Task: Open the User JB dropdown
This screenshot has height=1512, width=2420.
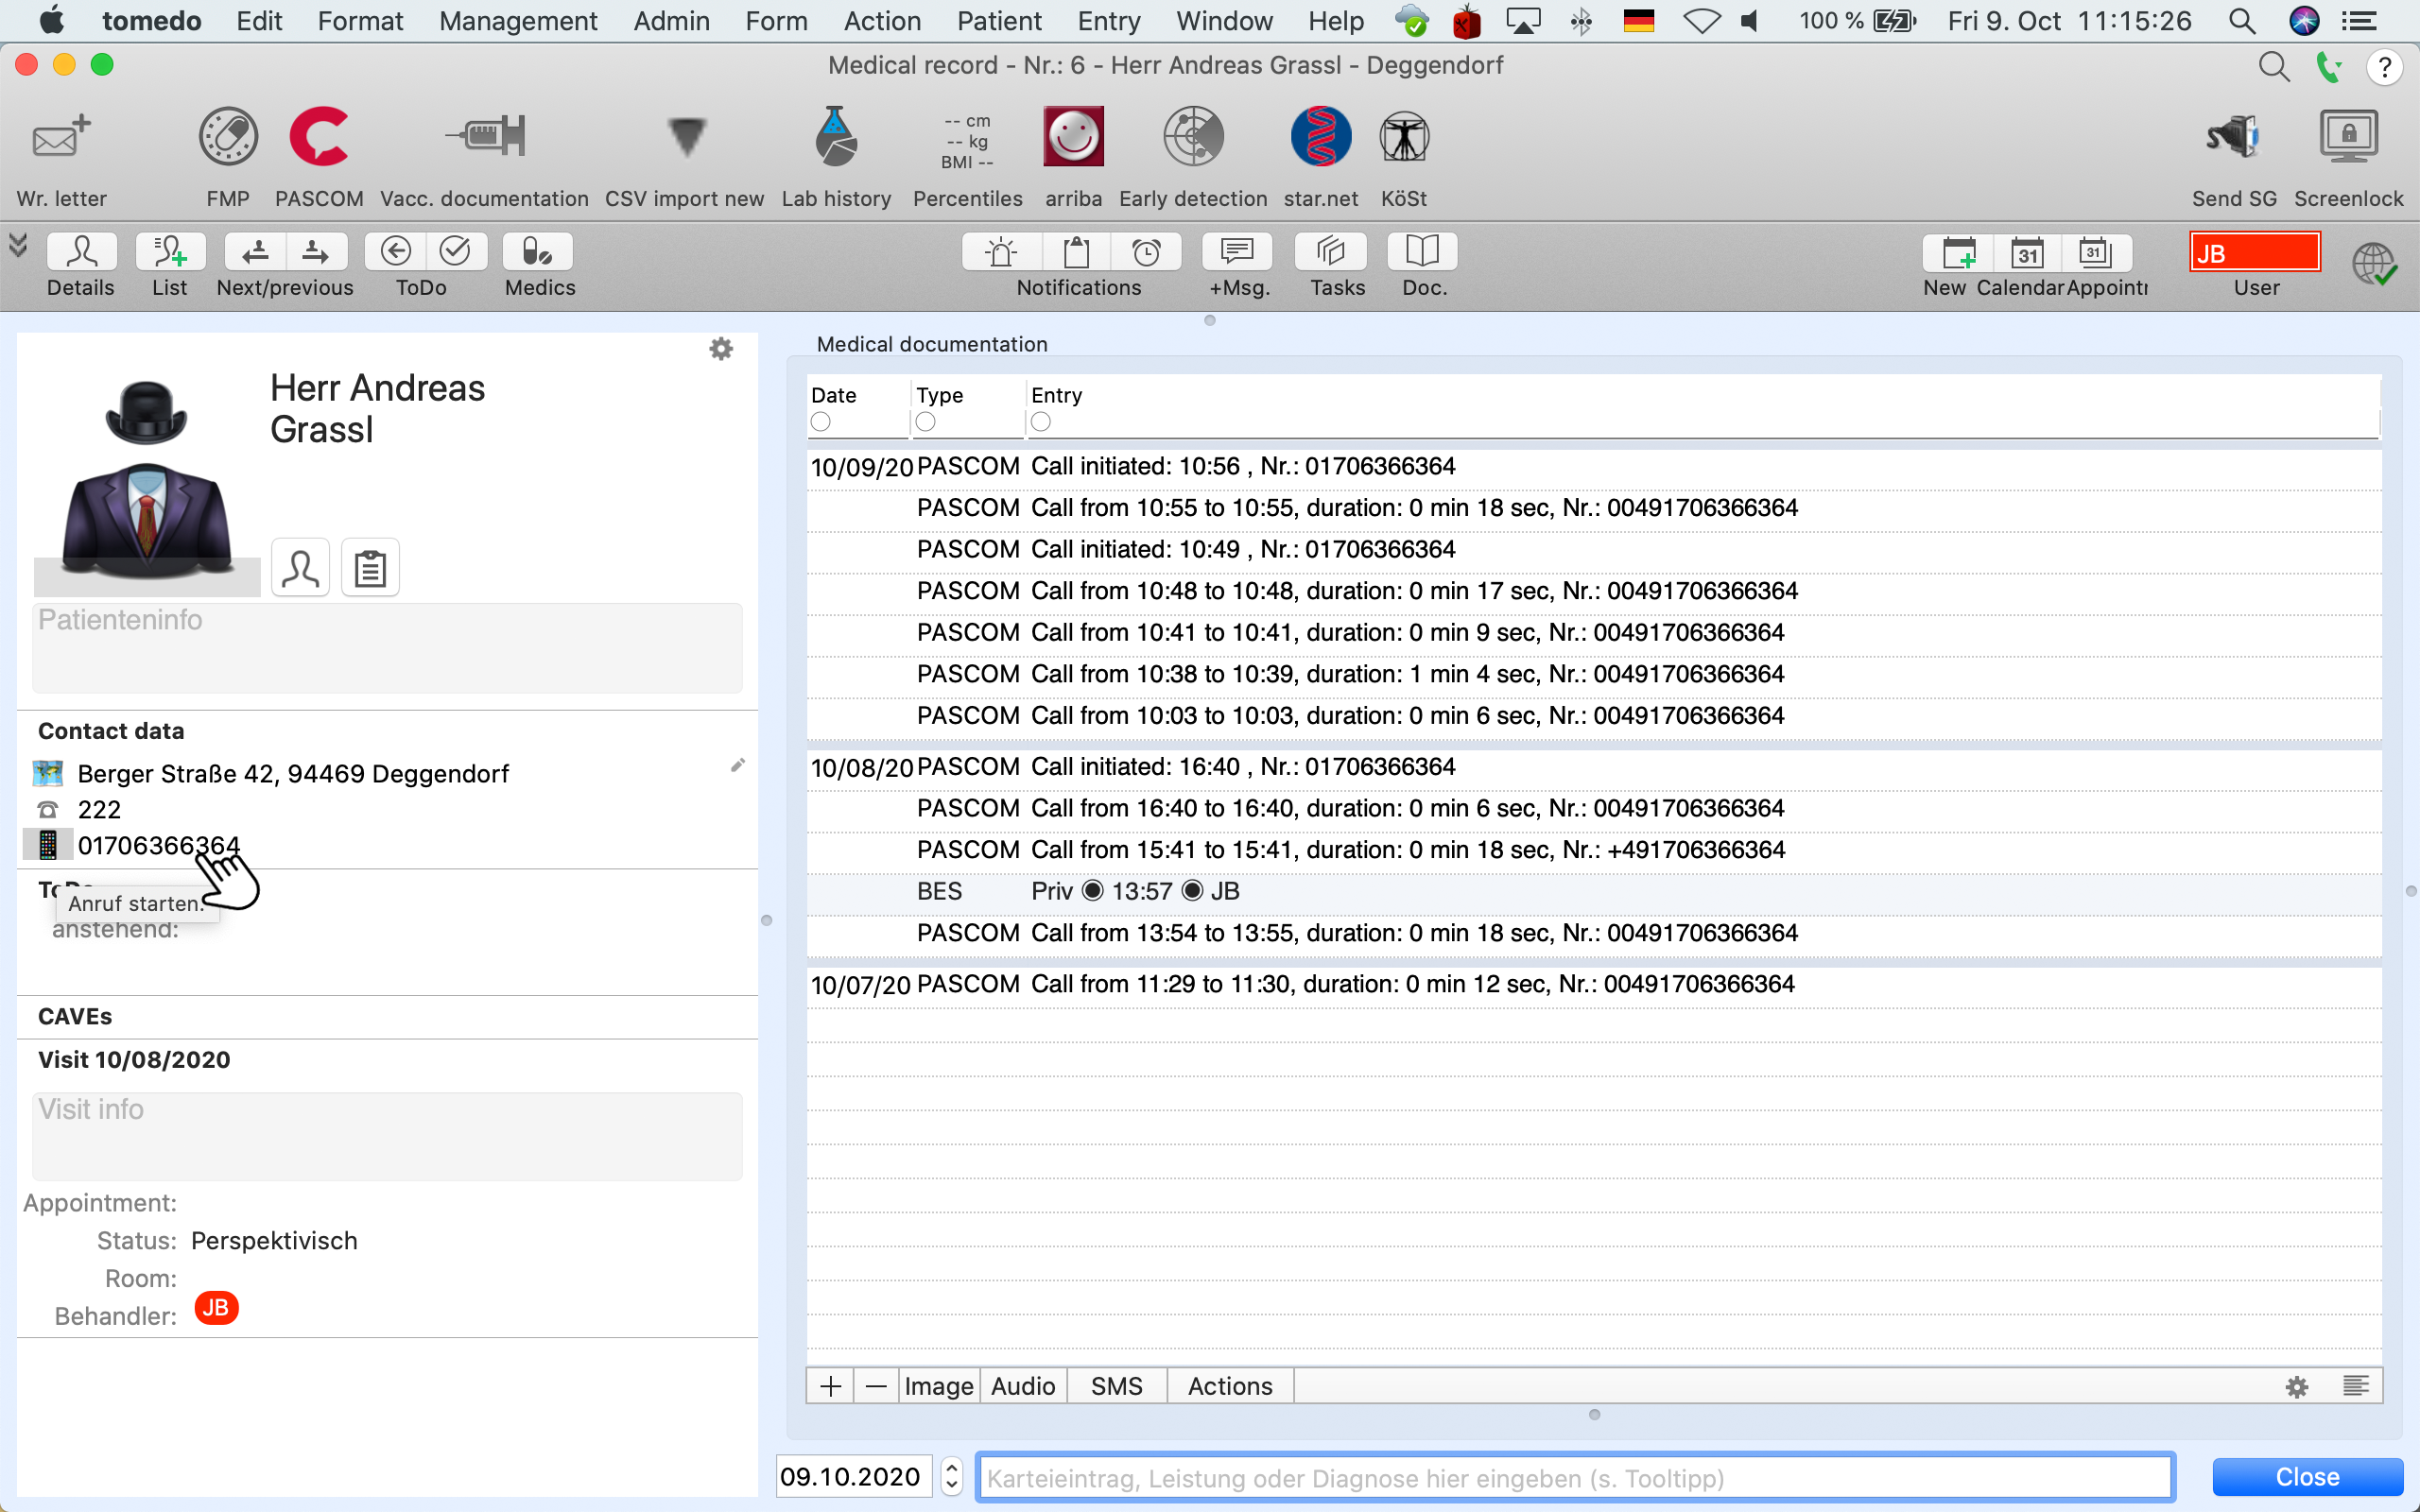Action: [2254, 253]
